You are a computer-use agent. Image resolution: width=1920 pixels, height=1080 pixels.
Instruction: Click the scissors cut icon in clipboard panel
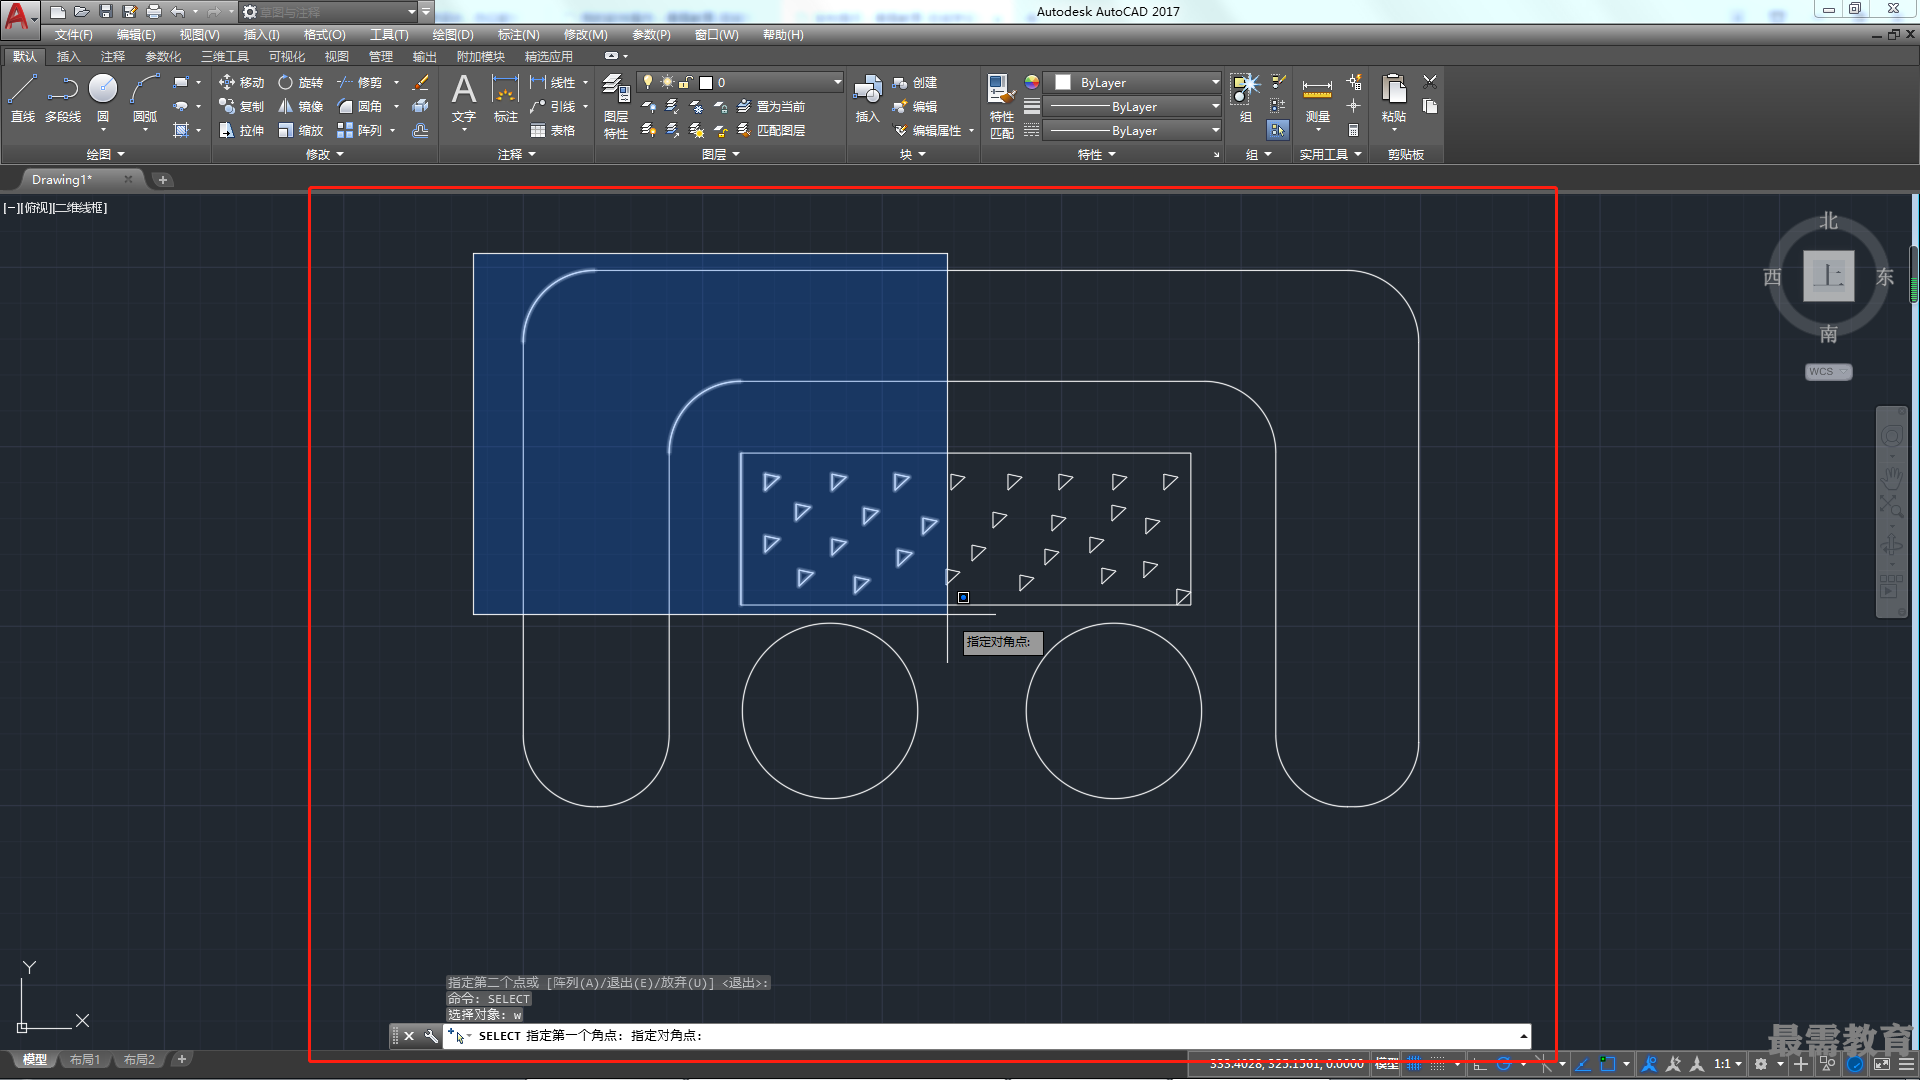[x=1430, y=82]
